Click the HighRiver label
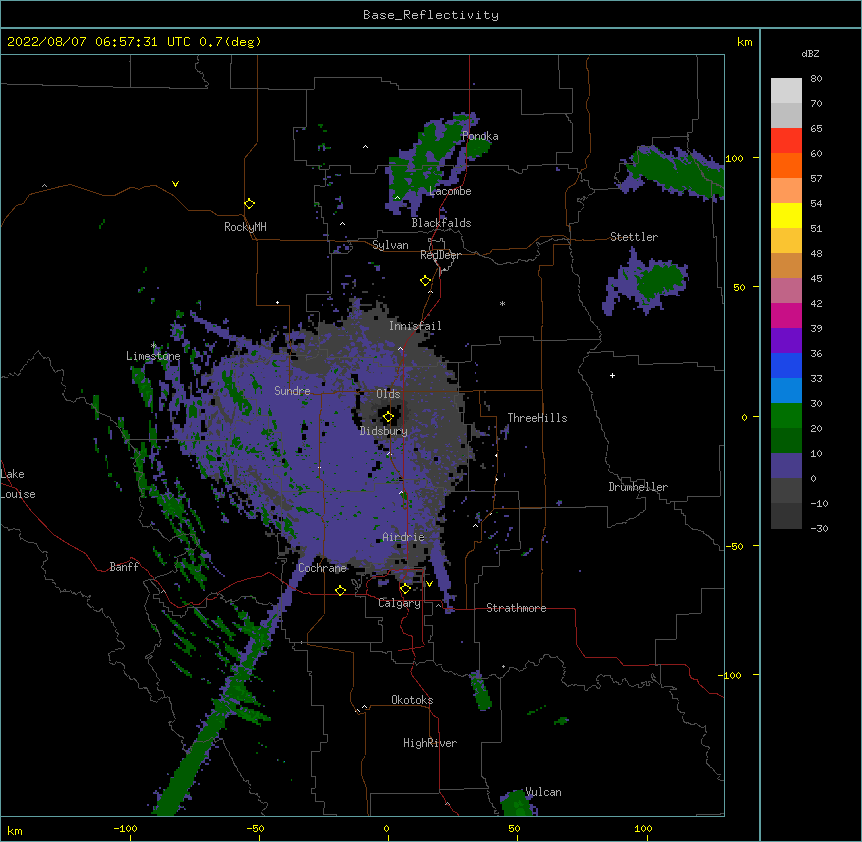 [430, 743]
